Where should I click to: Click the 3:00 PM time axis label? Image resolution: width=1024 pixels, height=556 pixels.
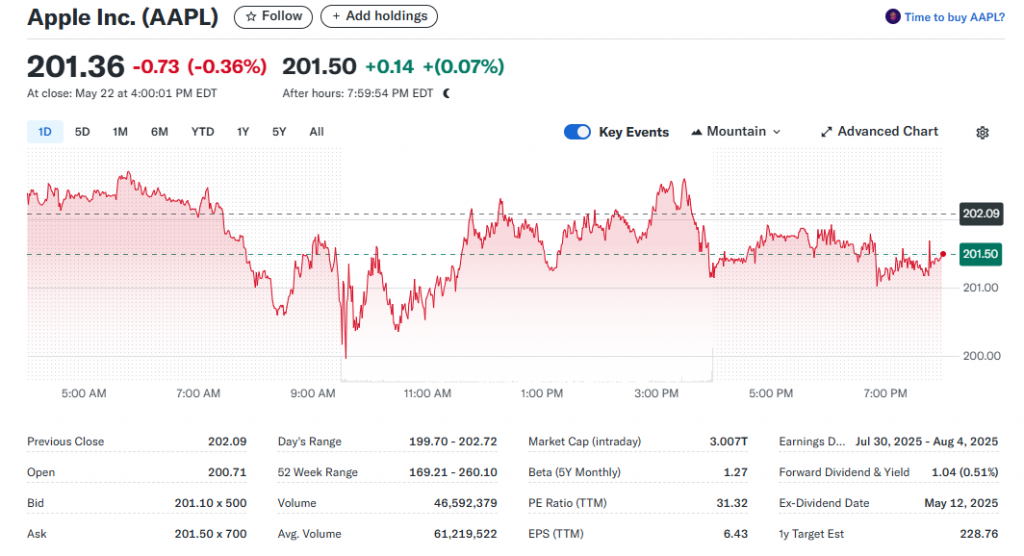point(656,393)
